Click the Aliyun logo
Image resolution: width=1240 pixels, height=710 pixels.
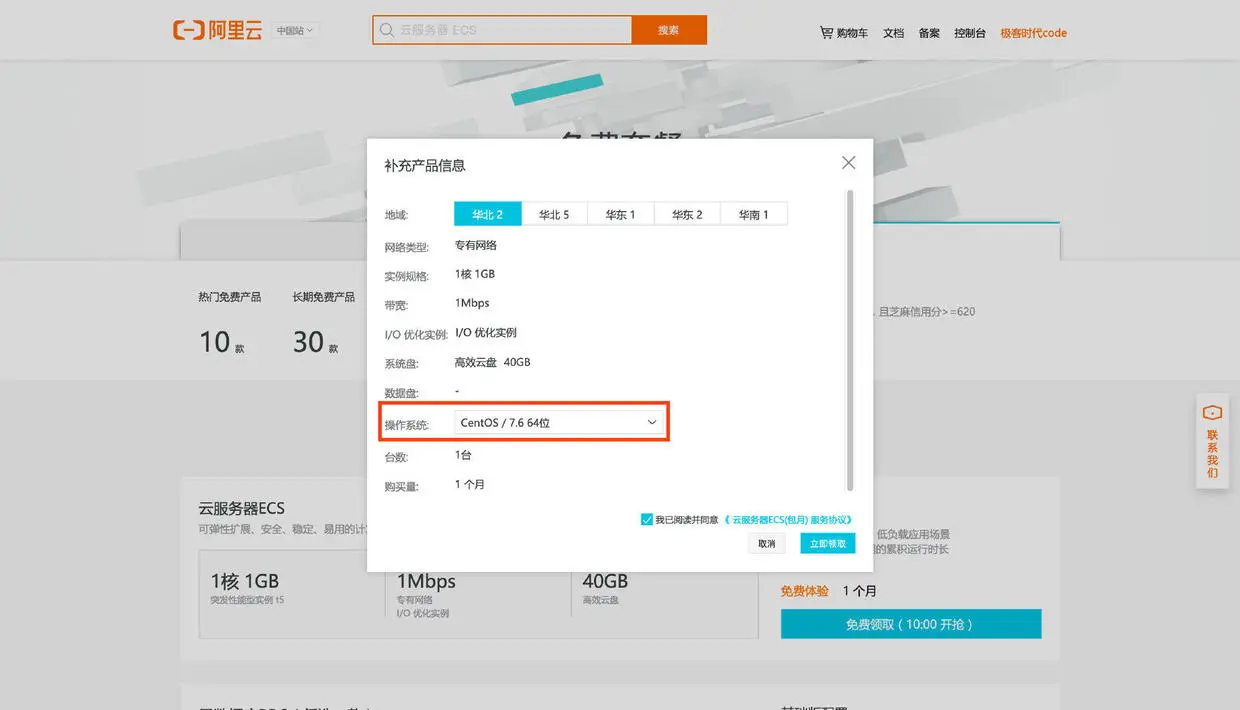click(217, 30)
